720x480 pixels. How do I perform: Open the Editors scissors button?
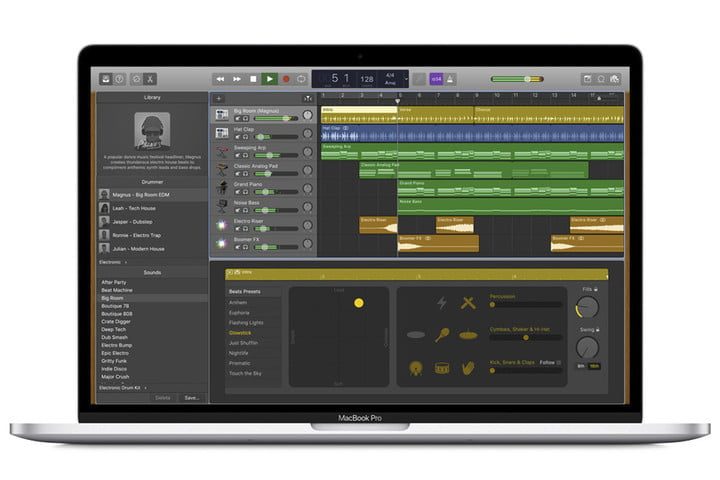point(150,79)
